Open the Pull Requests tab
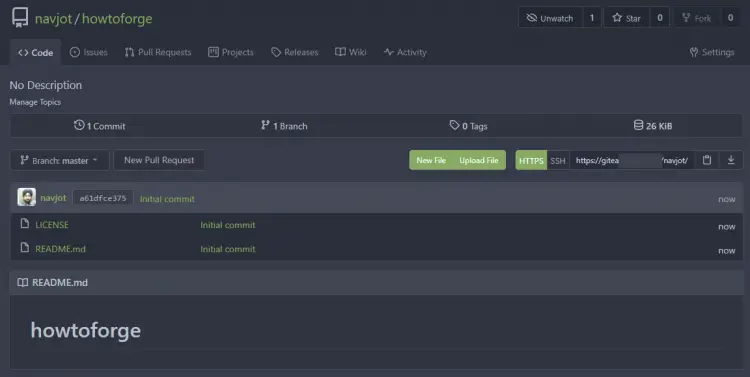The width and height of the screenshot is (750, 377). click(x=158, y=52)
